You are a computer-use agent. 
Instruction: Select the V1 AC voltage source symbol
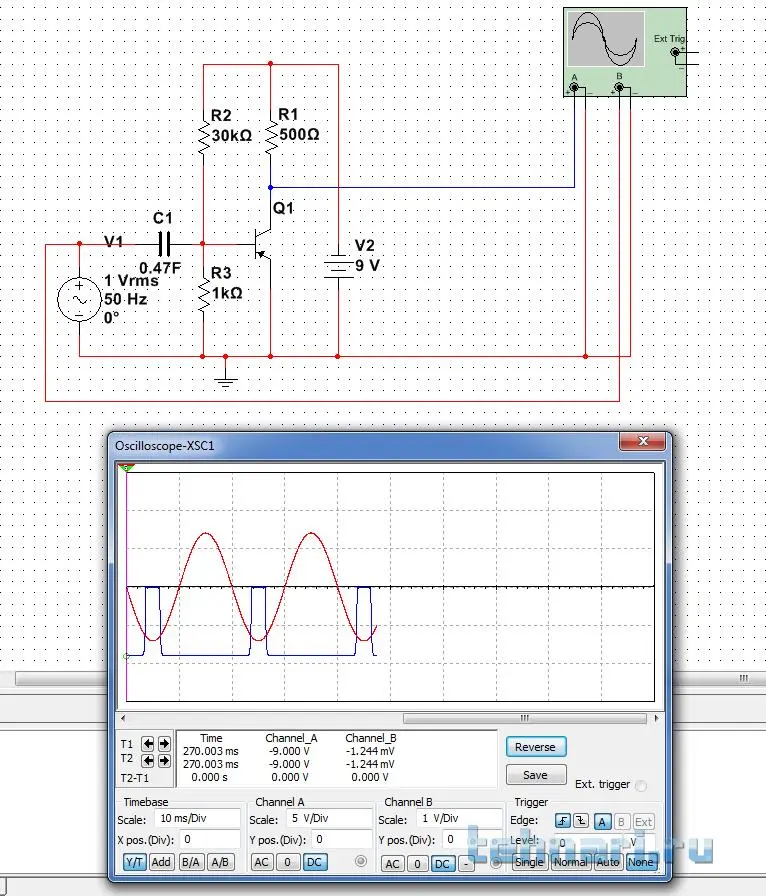[79, 299]
